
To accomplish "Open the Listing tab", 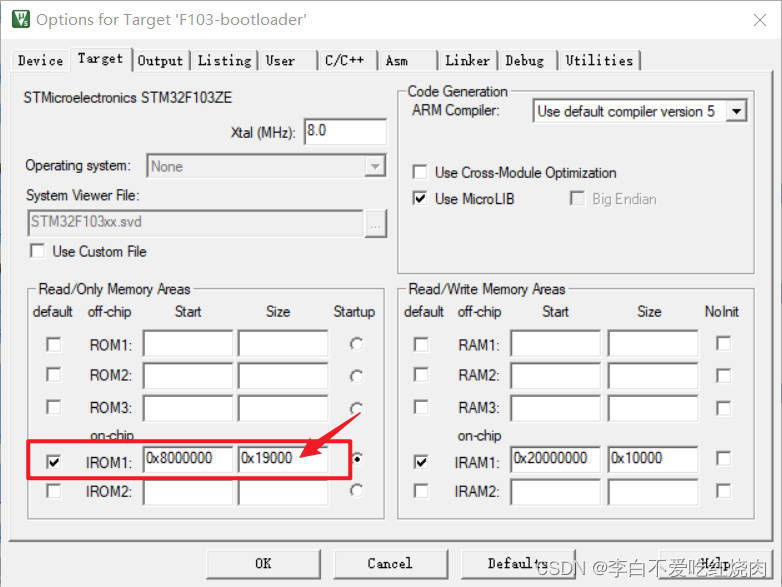I will 224,61.
